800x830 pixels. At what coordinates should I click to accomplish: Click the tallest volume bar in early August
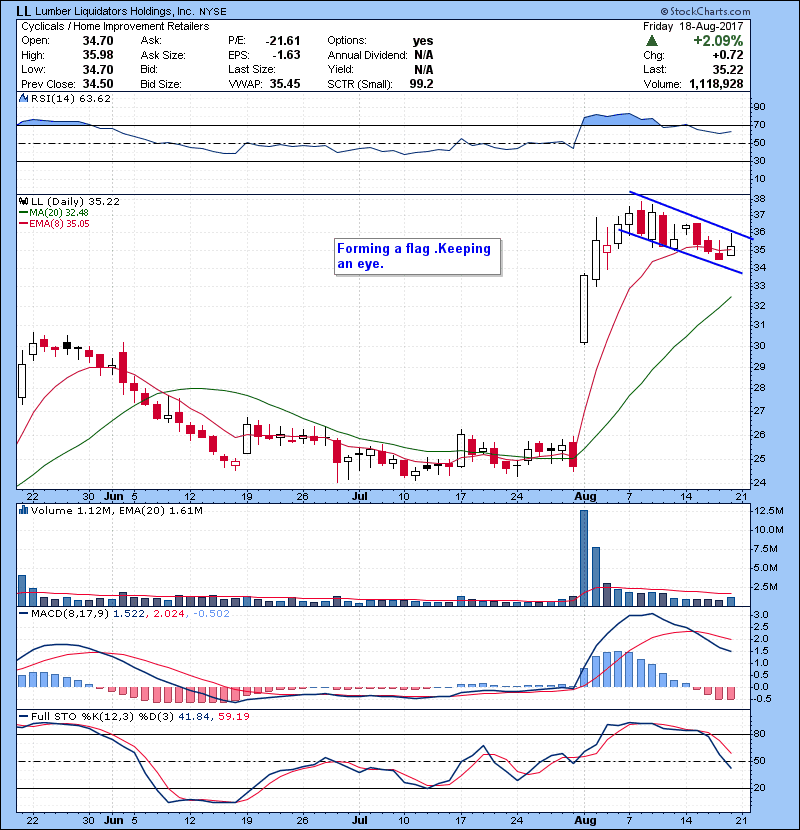coord(584,558)
